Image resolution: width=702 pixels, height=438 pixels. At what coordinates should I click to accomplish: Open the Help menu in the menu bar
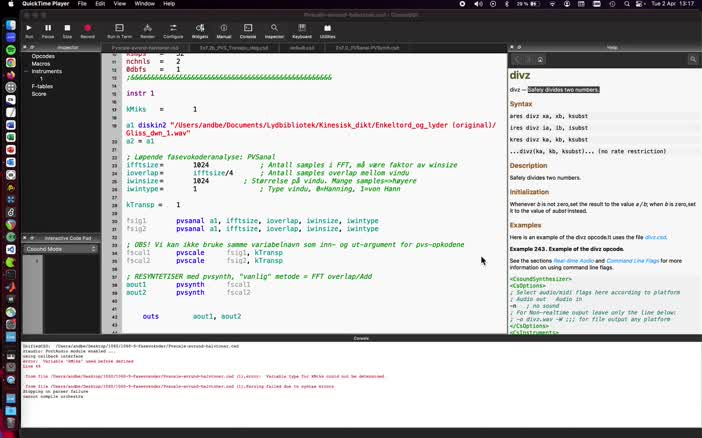(169, 4)
